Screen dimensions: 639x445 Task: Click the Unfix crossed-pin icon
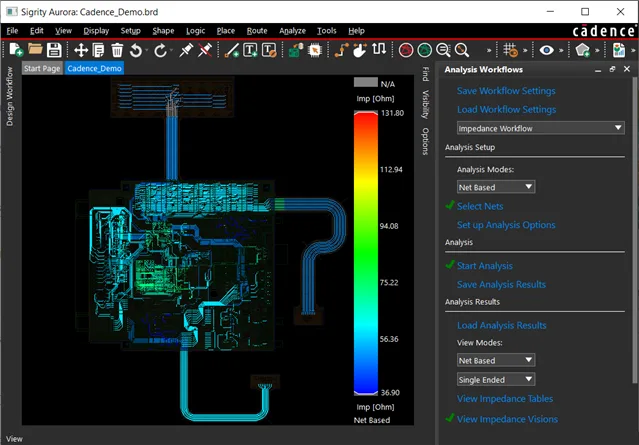click(x=205, y=50)
